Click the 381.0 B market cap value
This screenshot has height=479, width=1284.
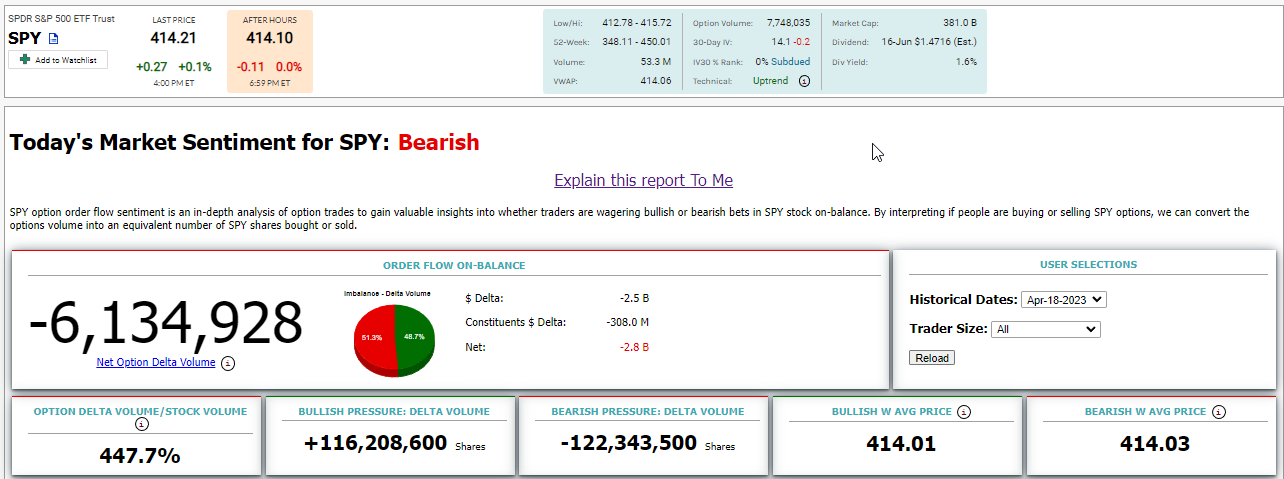point(959,22)
